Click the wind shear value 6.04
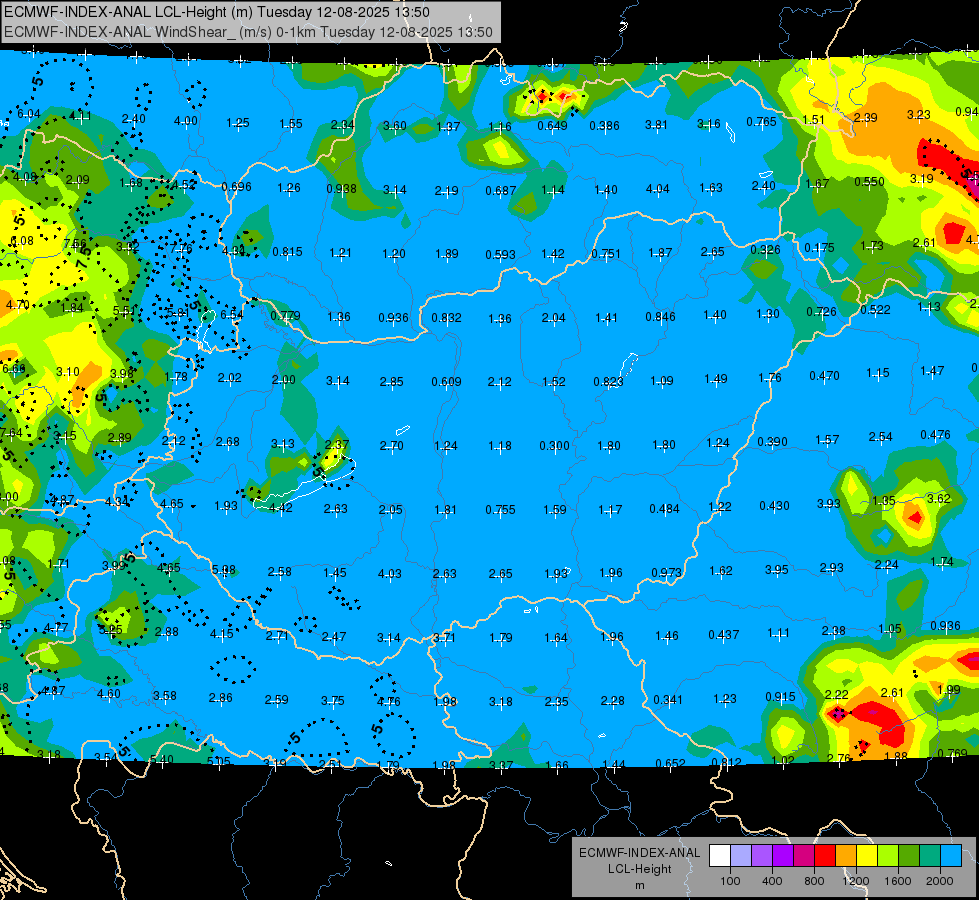 pyautogui.click(x=29, y=114)
